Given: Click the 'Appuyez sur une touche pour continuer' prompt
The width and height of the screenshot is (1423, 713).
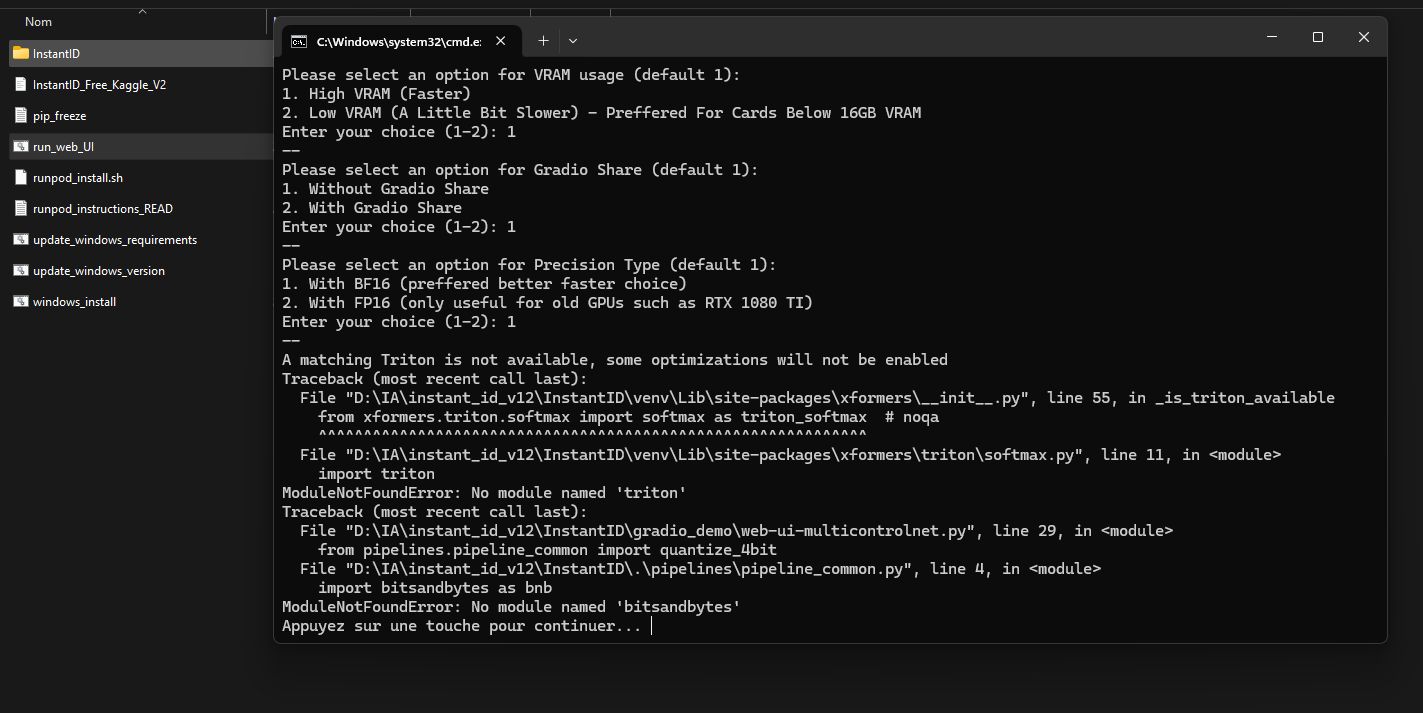Looking at the screenshot, I should (x=463, y=625).
